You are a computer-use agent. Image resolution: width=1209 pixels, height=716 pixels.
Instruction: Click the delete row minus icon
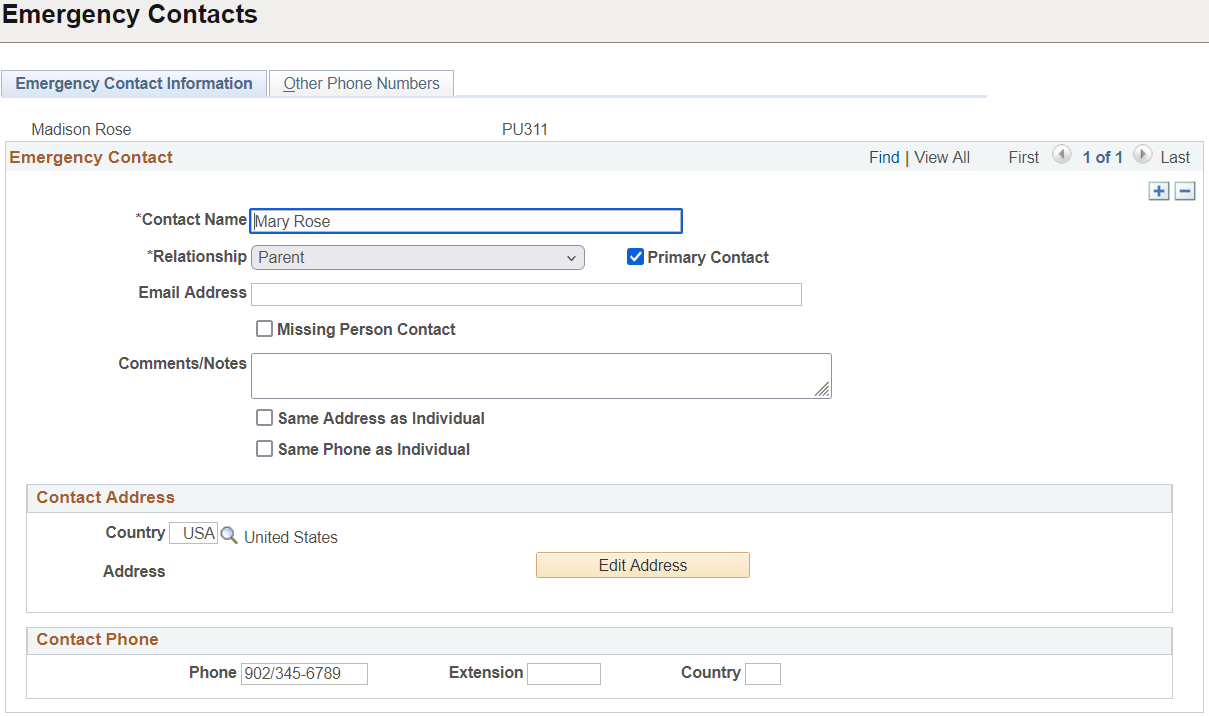1185,191
